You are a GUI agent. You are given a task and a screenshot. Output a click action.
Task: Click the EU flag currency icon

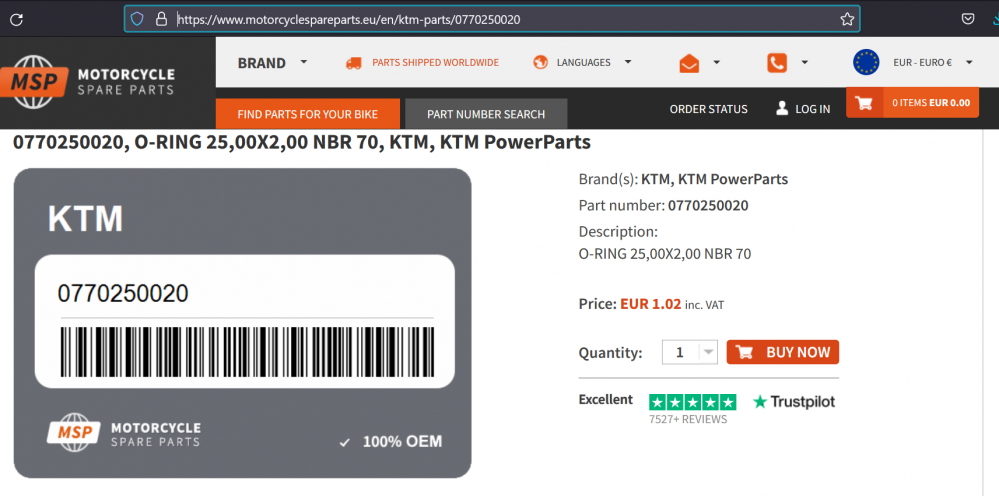point(866,62)
